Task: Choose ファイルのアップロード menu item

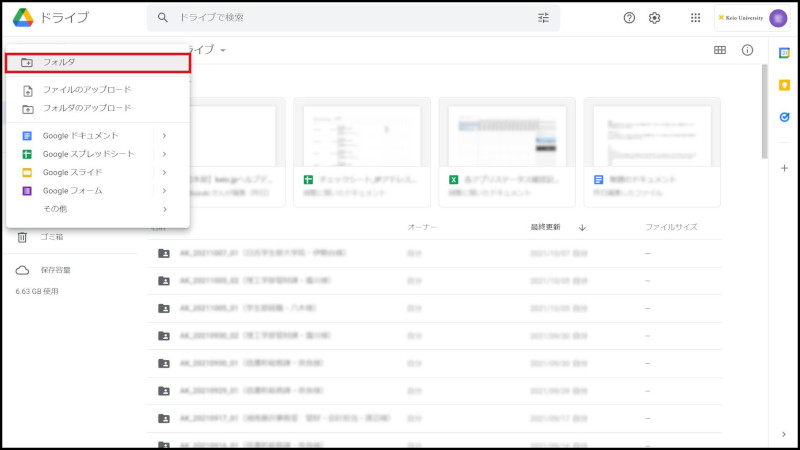Action: pos(86,90)
